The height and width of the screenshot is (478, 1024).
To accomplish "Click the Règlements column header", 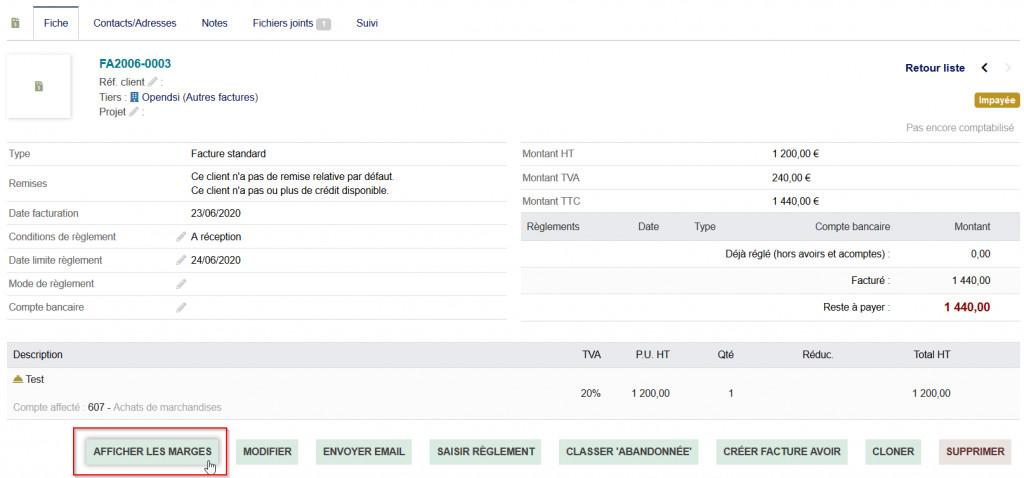I will tap(553, 227).
